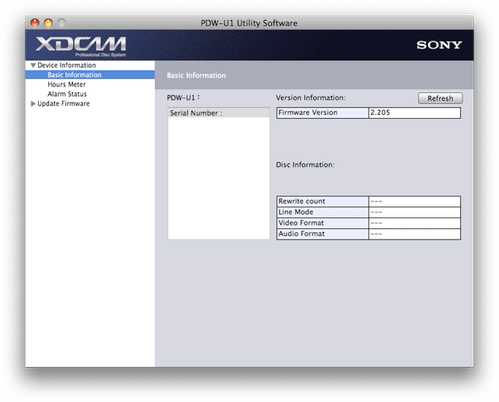Click the Basic Information panel header
This screenshot has height=402, width=499.
point(314,75)
